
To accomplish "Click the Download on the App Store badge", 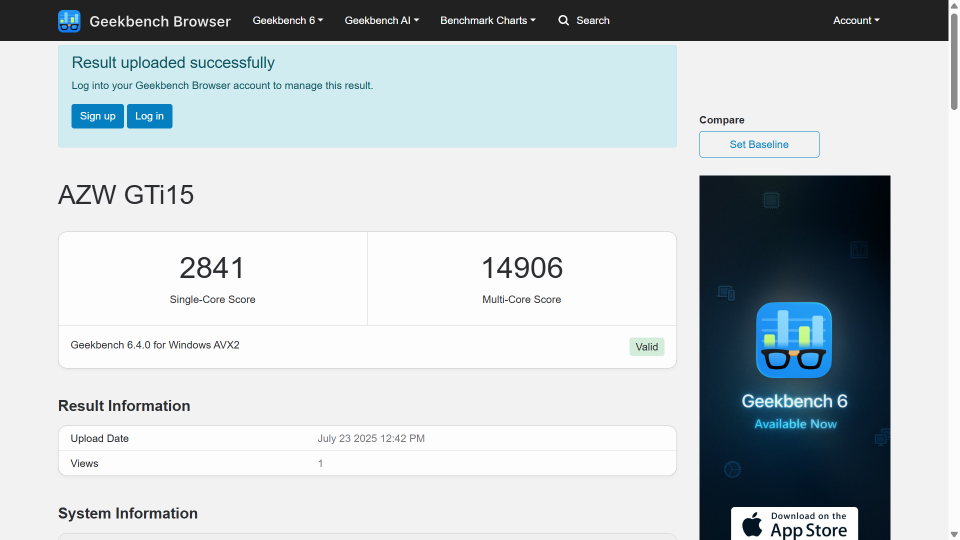I will point(794,525).
